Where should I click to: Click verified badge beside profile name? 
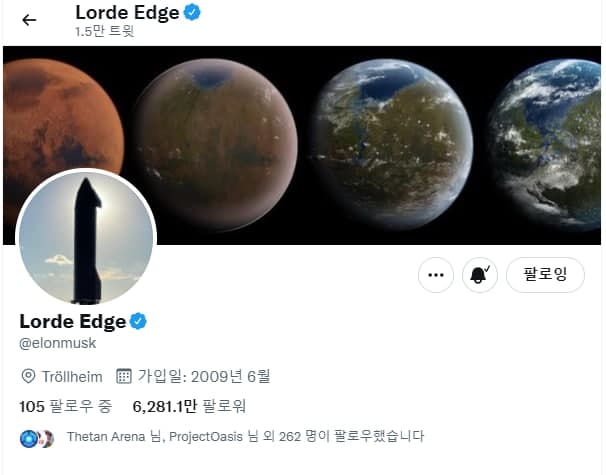click(138, 322)
